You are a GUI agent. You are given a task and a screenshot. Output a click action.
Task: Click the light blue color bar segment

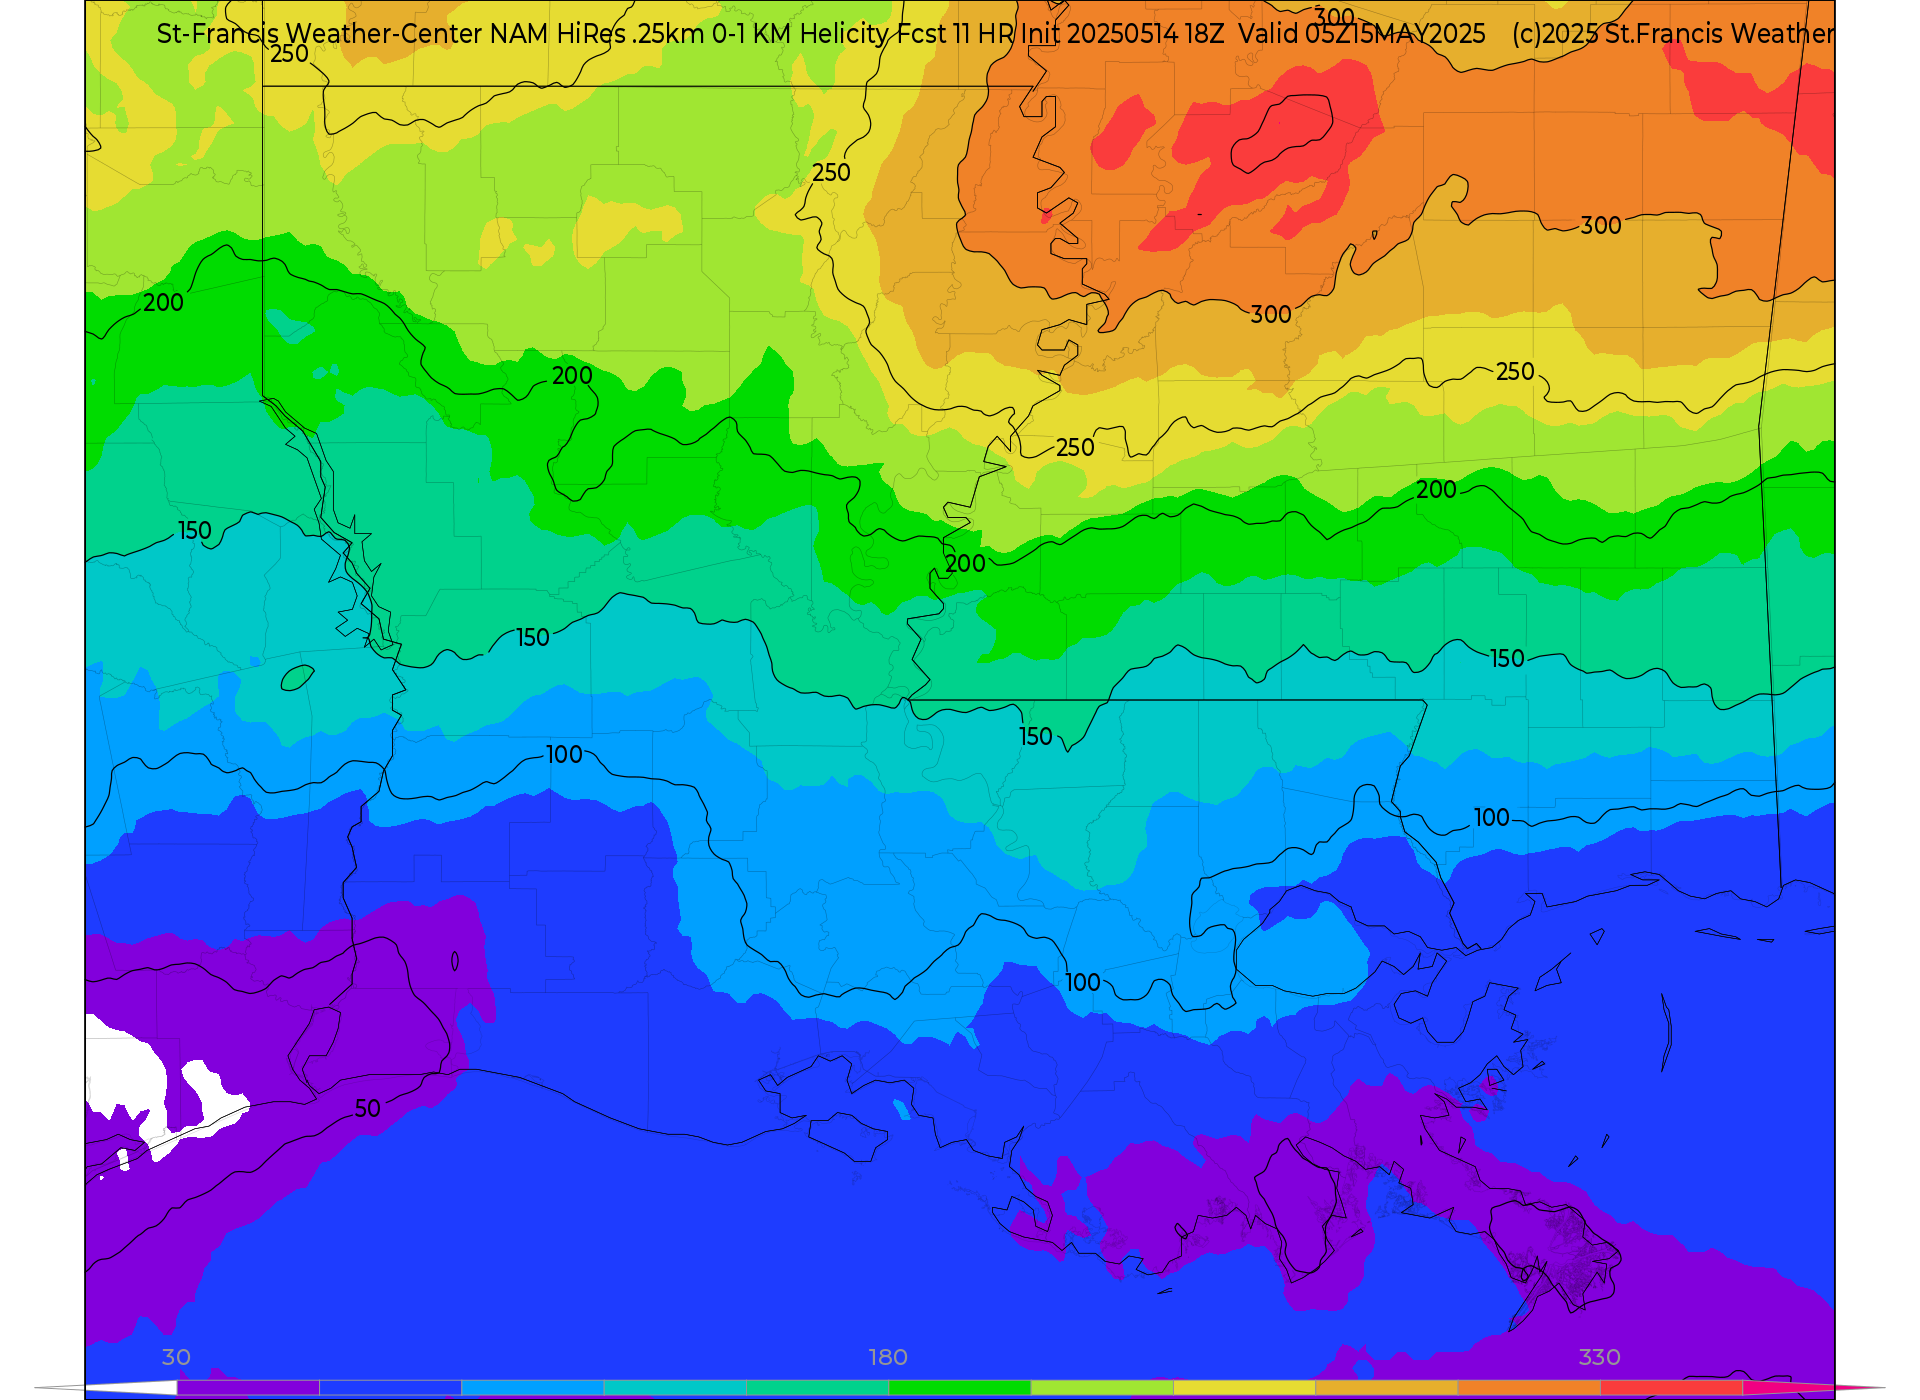click(532, 1388)
